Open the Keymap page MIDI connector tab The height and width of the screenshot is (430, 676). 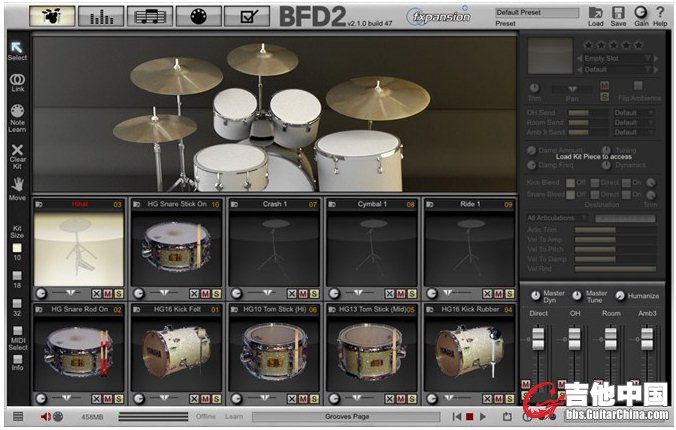[x=199, y=16]
